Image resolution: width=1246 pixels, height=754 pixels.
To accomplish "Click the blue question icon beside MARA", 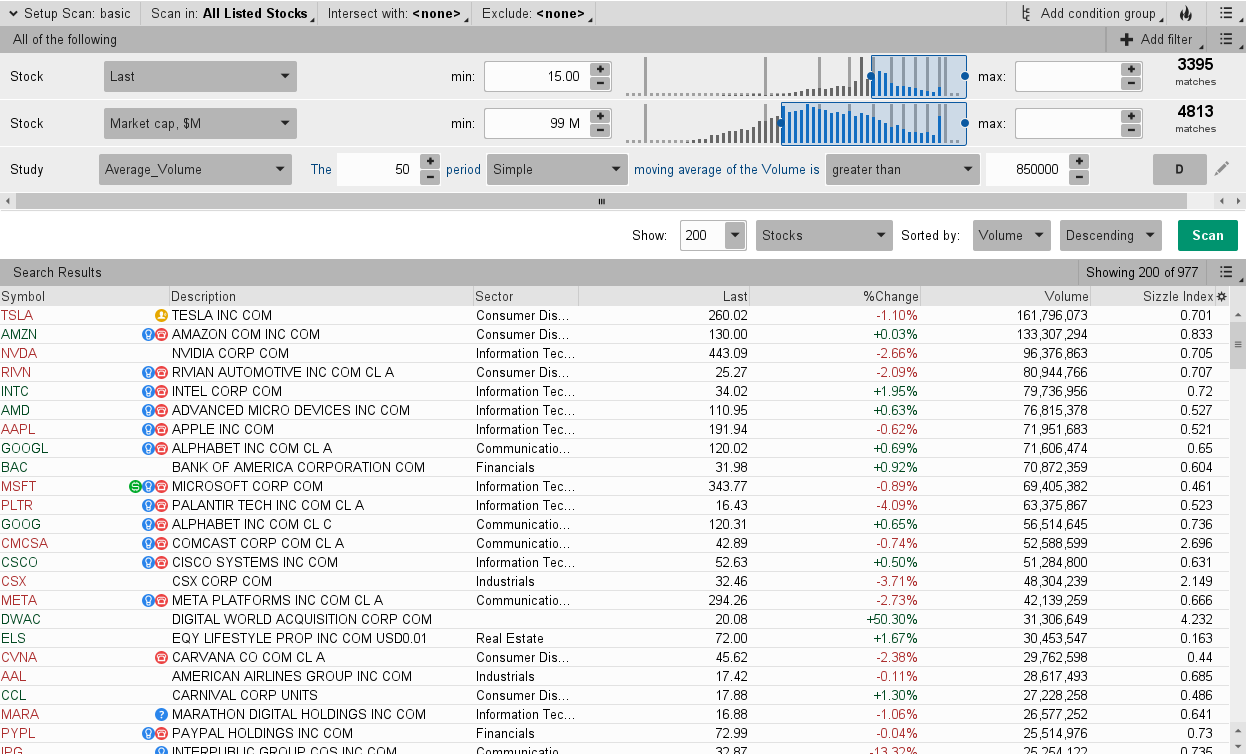I will click(x=161, y=714).
